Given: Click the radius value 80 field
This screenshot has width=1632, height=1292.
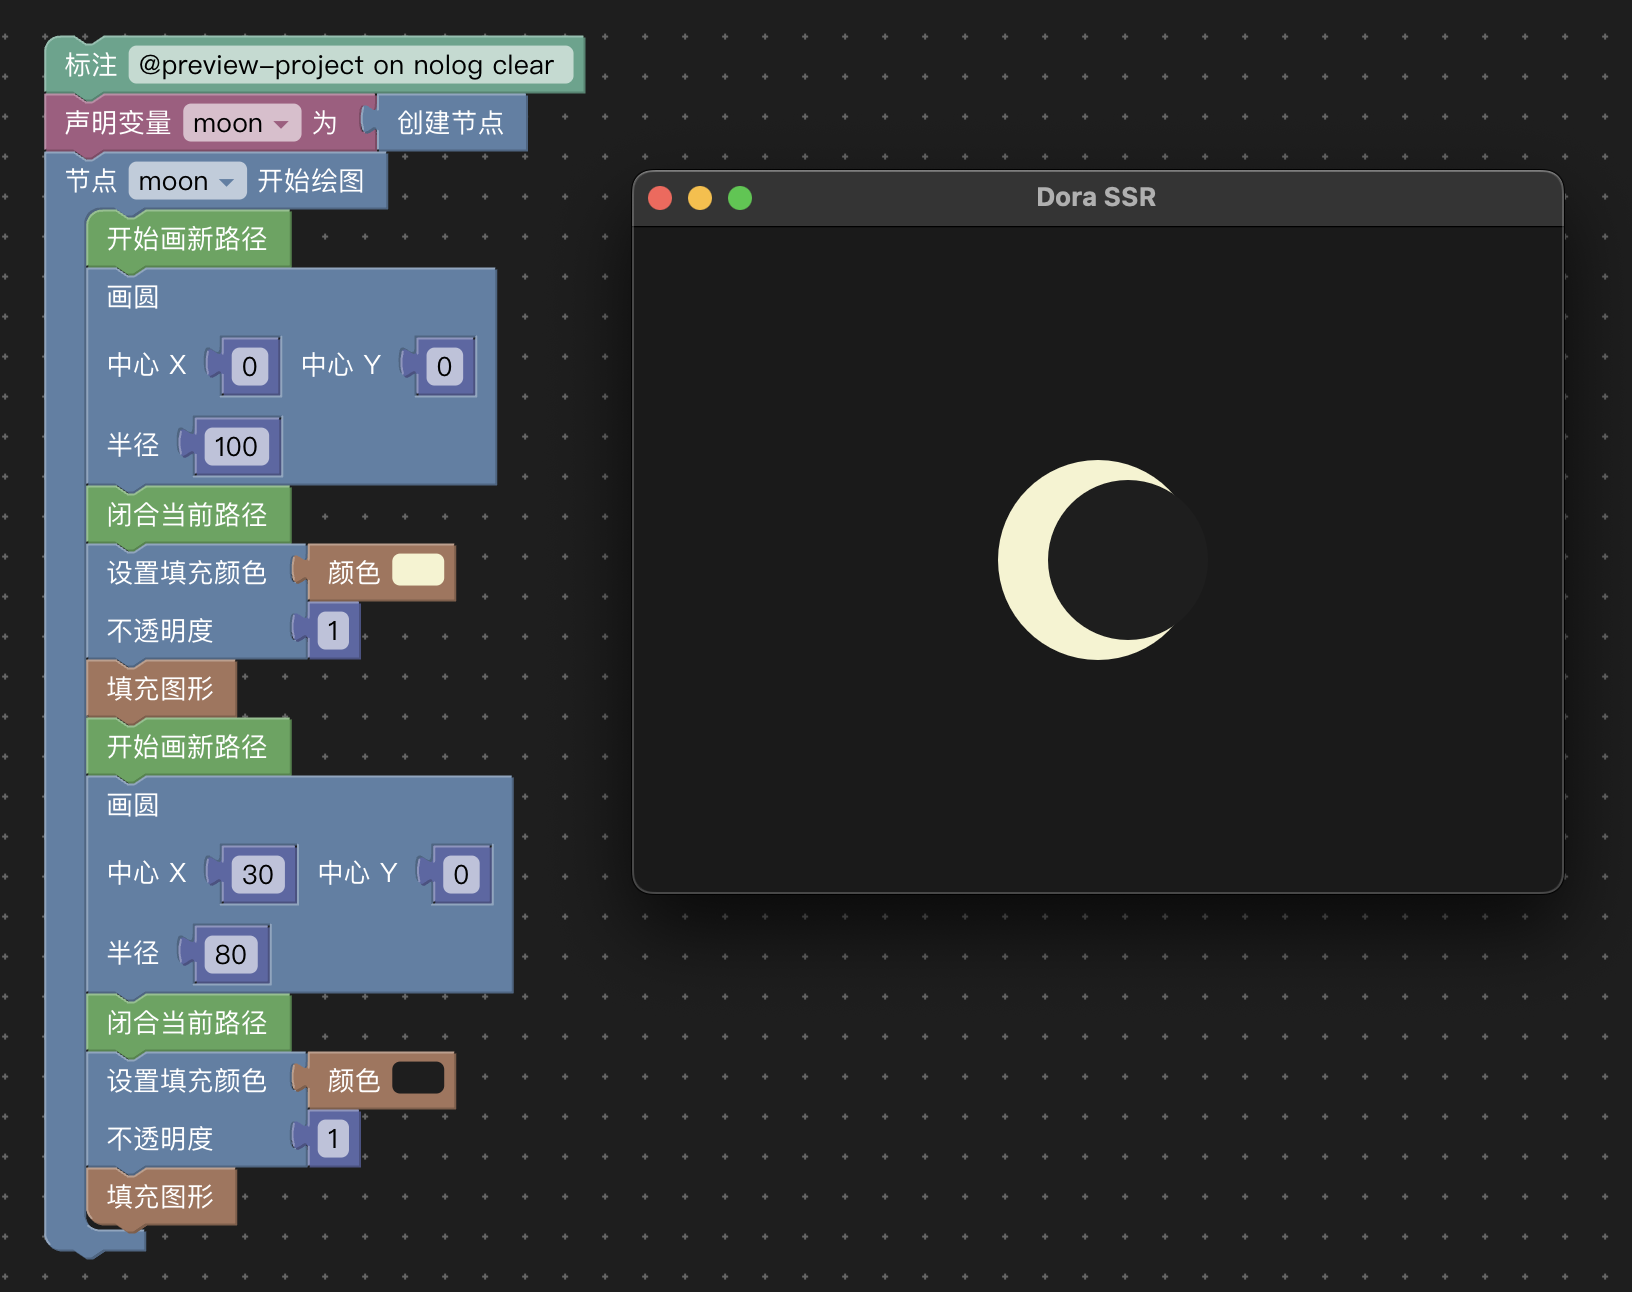Looking at the screenshot, I should coord(230,955).
